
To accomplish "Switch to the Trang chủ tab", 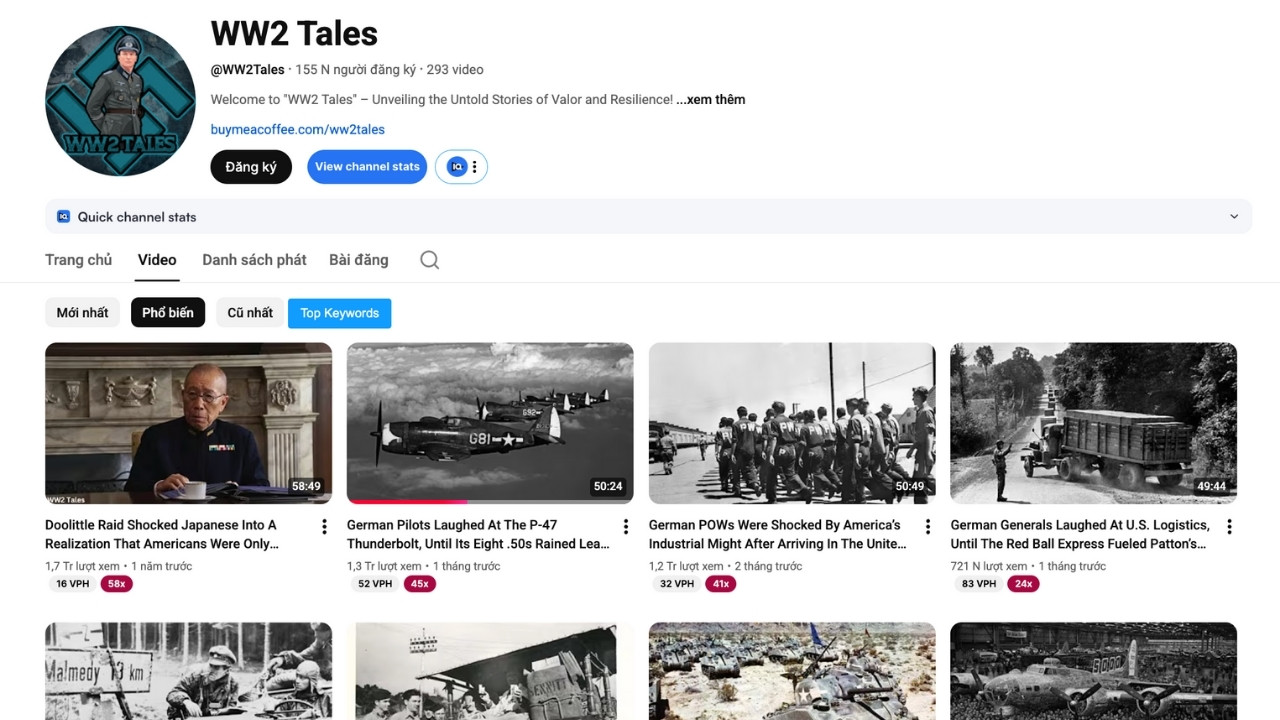I will [x=78, y=259].
